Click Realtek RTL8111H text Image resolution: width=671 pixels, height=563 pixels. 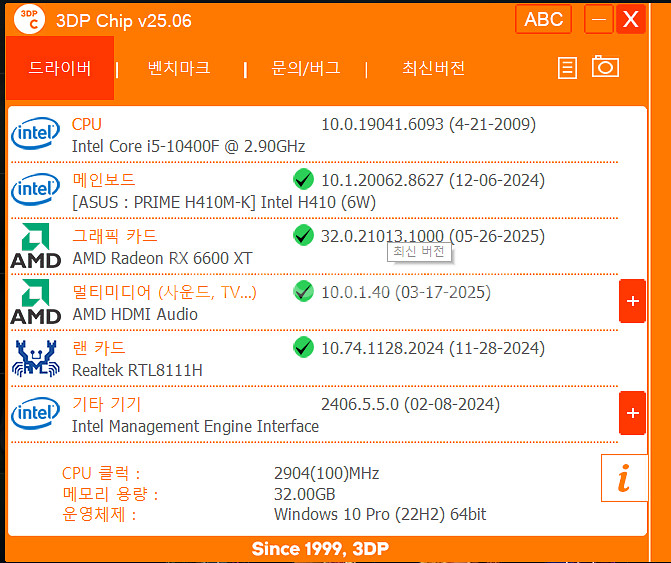click(137, 370)
